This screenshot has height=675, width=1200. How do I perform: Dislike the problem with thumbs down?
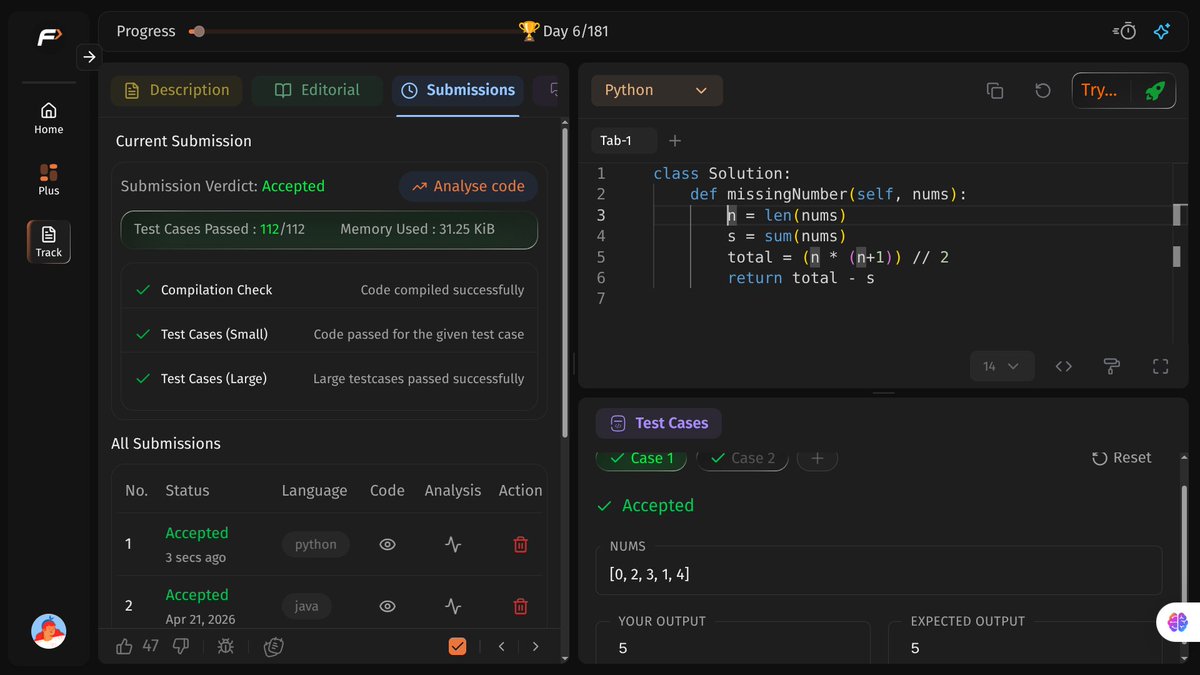[x=181, y=646]
